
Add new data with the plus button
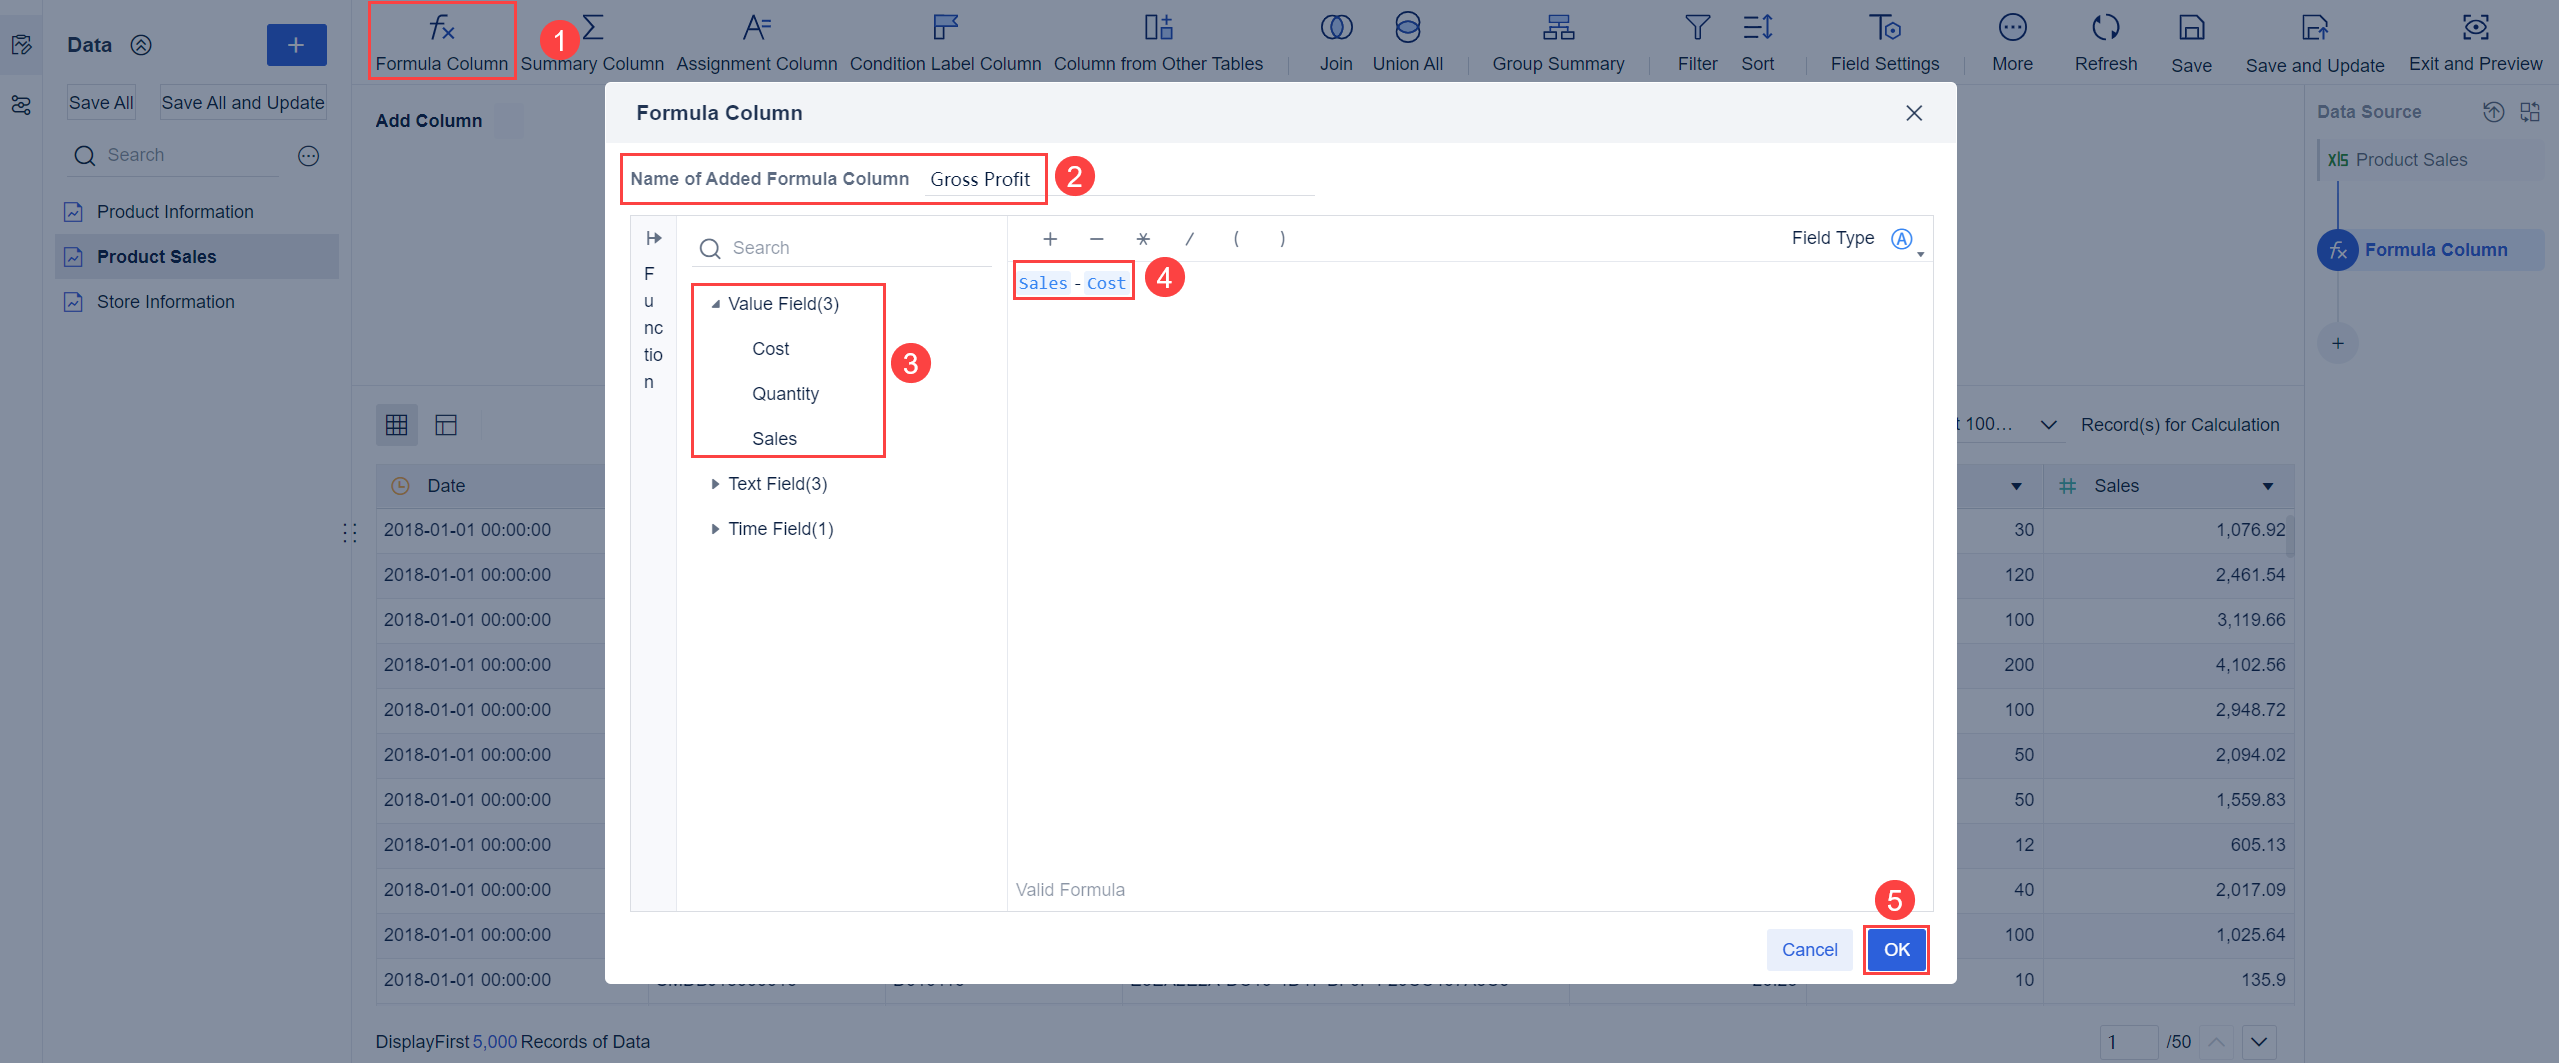click(296, 45)
